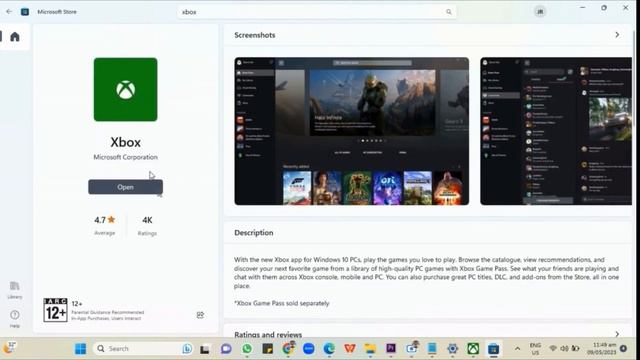Viewport: 640px width, 360px height.
Task: Click the Screenshots heading
Action: [255, 35]
